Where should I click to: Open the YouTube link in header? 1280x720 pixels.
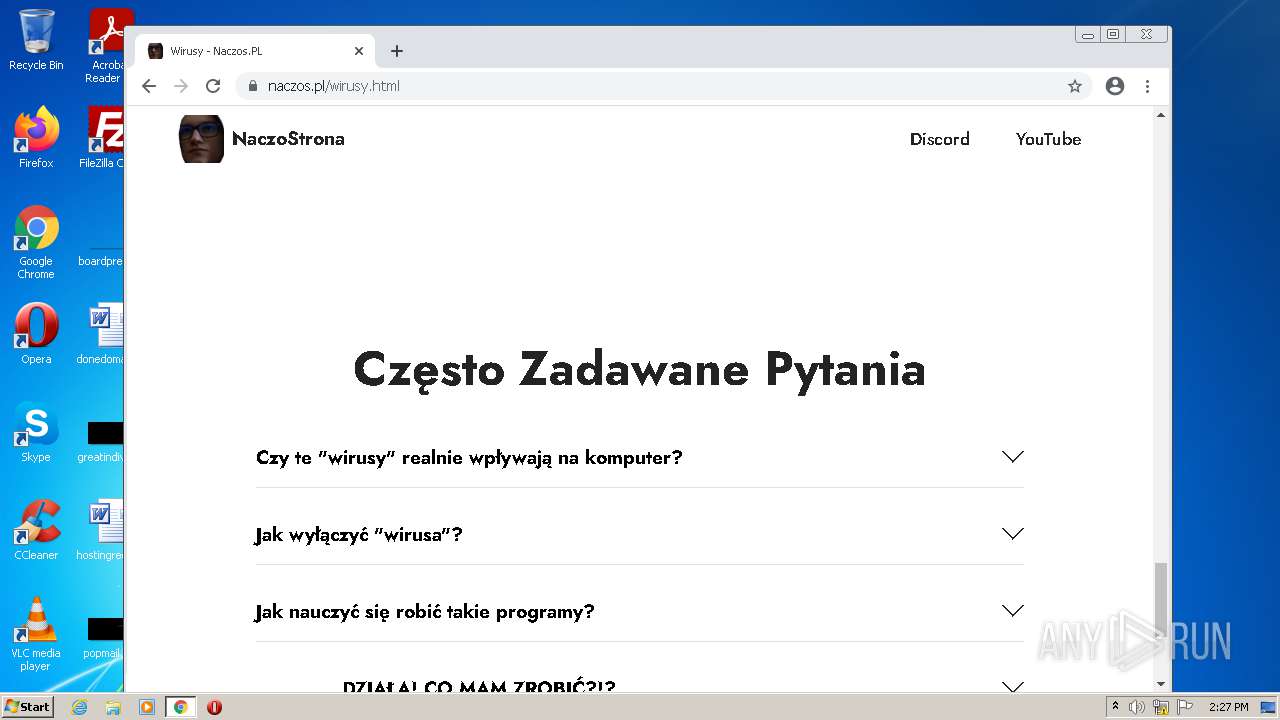tap(1048, 139)
